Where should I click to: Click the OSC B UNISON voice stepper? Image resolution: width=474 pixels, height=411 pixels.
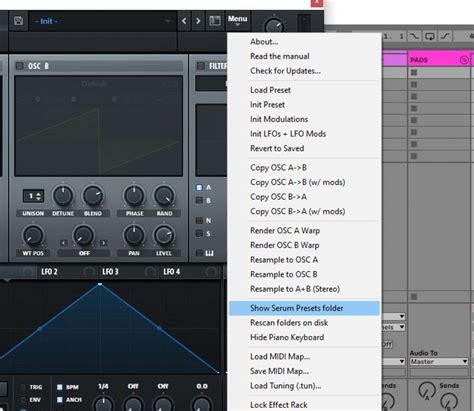point(33,196)
